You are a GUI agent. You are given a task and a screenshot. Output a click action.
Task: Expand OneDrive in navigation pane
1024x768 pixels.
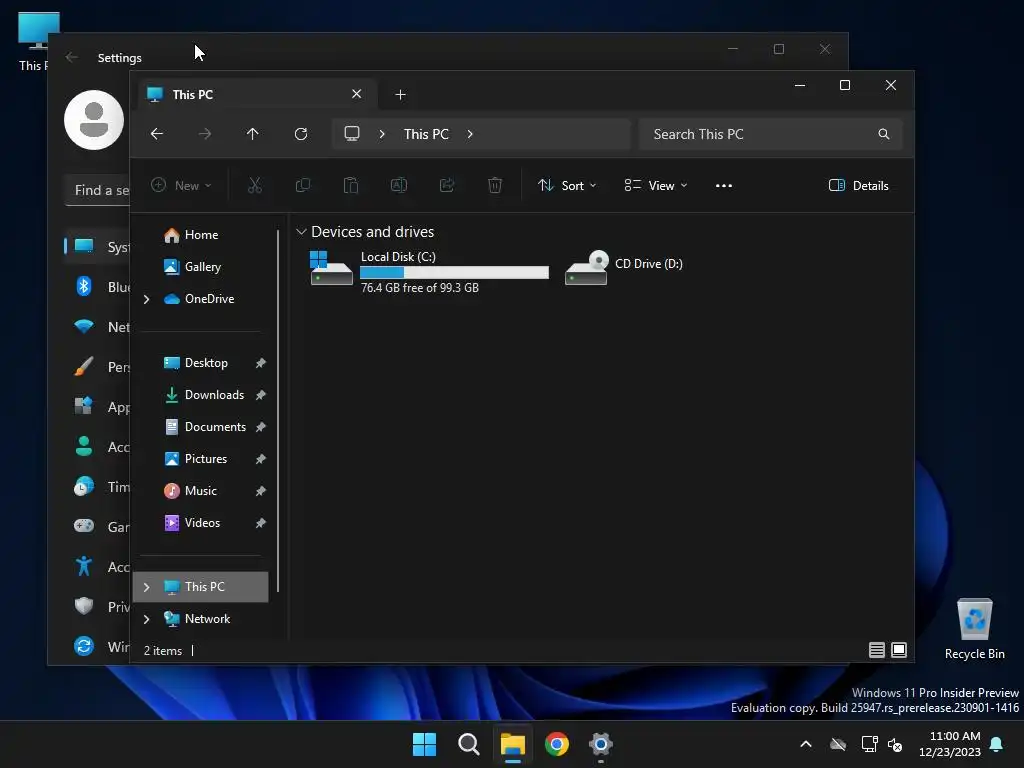[x=146, y=299]
